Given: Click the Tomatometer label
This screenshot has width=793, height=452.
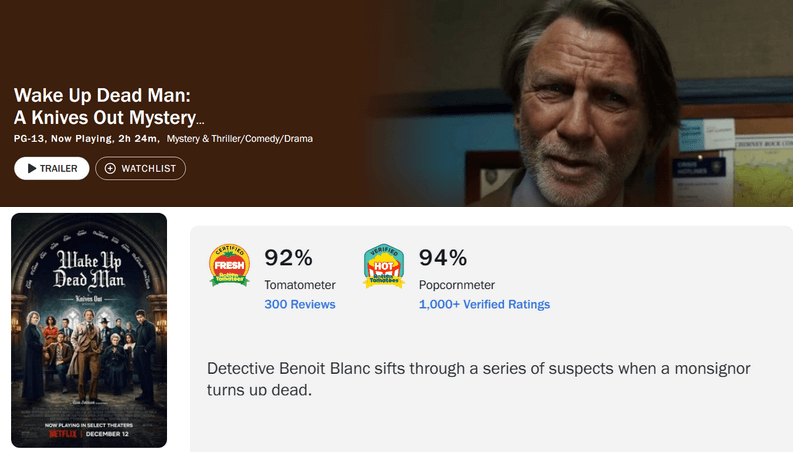Looking at the screenshot, I should tap(300, 285).
